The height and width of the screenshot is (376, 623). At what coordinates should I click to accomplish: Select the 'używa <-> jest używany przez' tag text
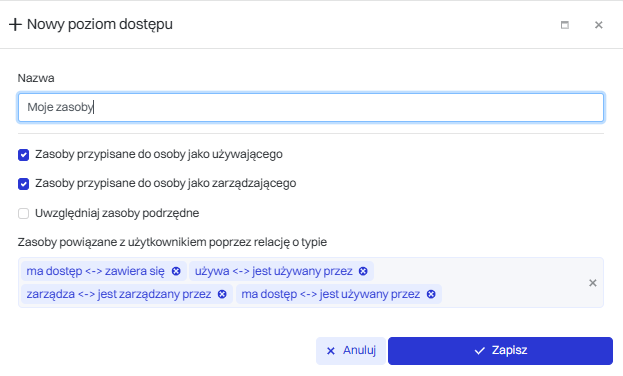(273, 271)
